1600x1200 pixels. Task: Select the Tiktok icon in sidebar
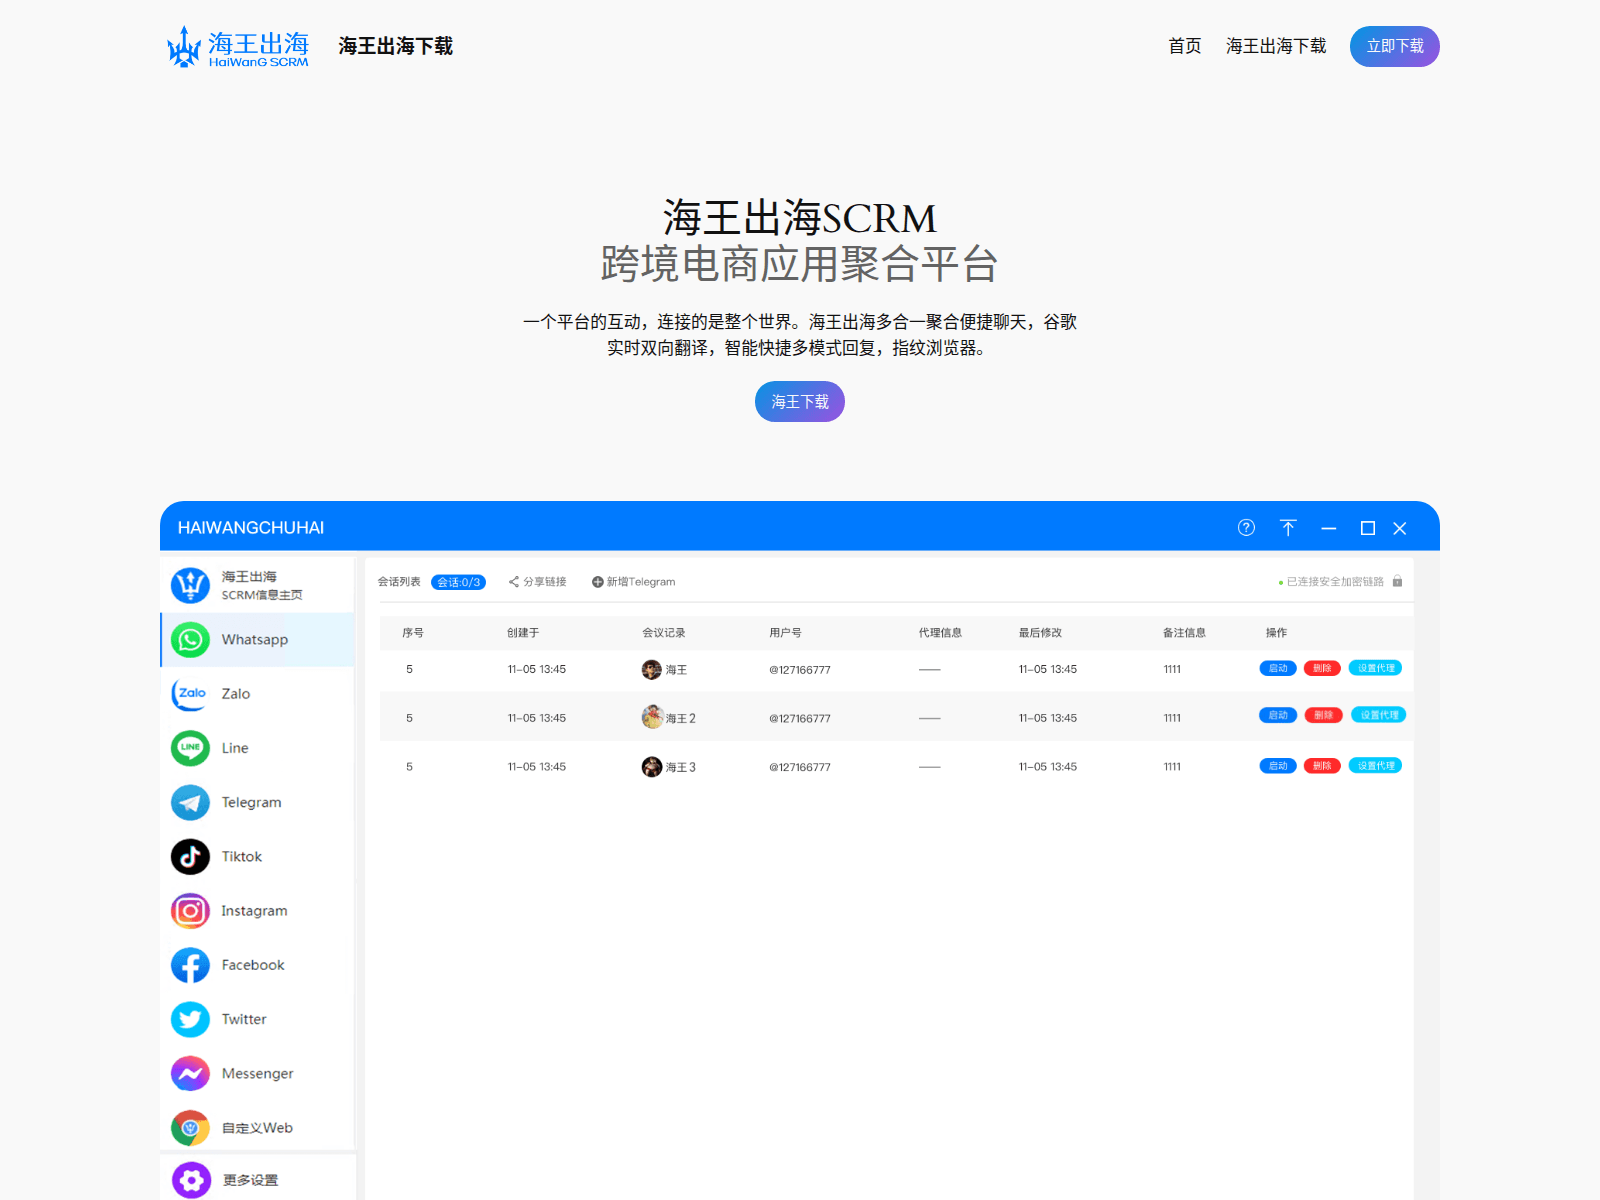pyautogui.click(x=190, y=857)
